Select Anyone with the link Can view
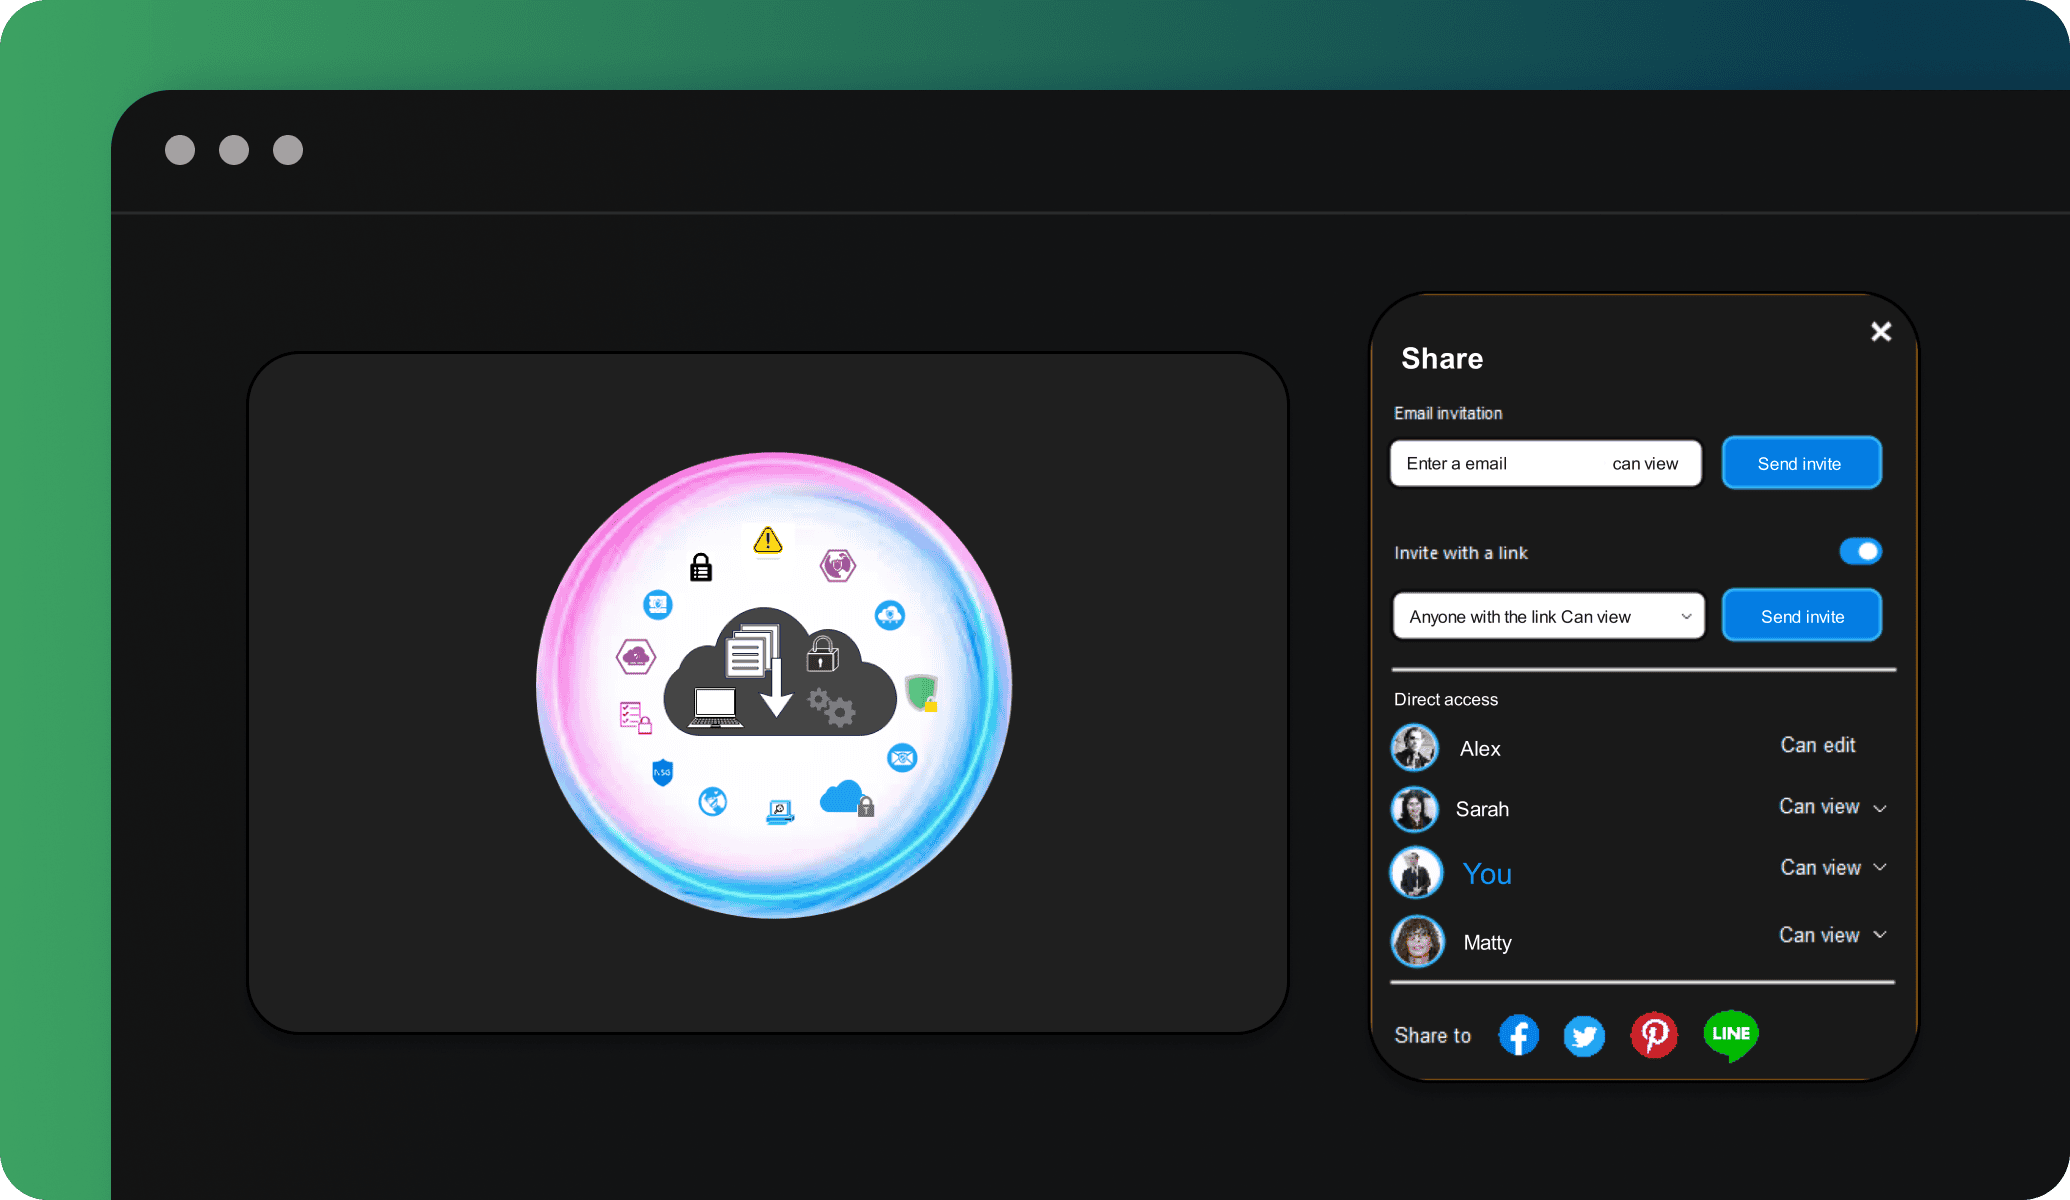Screen dimensions: 2070x1200 pos(1549,617)
